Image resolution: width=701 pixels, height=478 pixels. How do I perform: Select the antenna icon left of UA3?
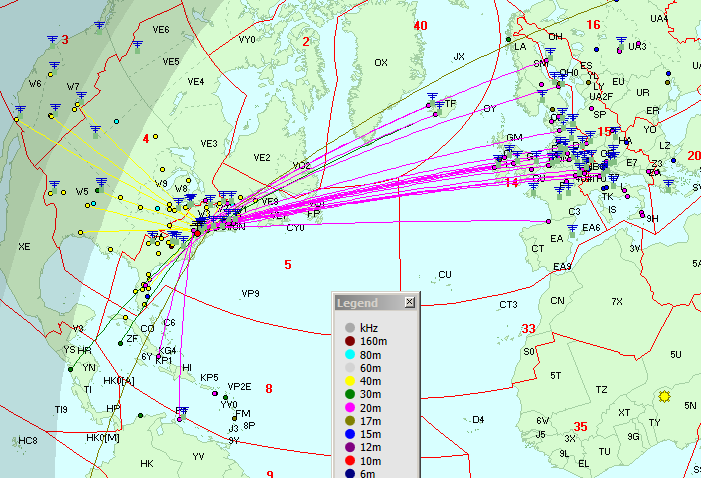pyautogui.click(x=621, y=42)
